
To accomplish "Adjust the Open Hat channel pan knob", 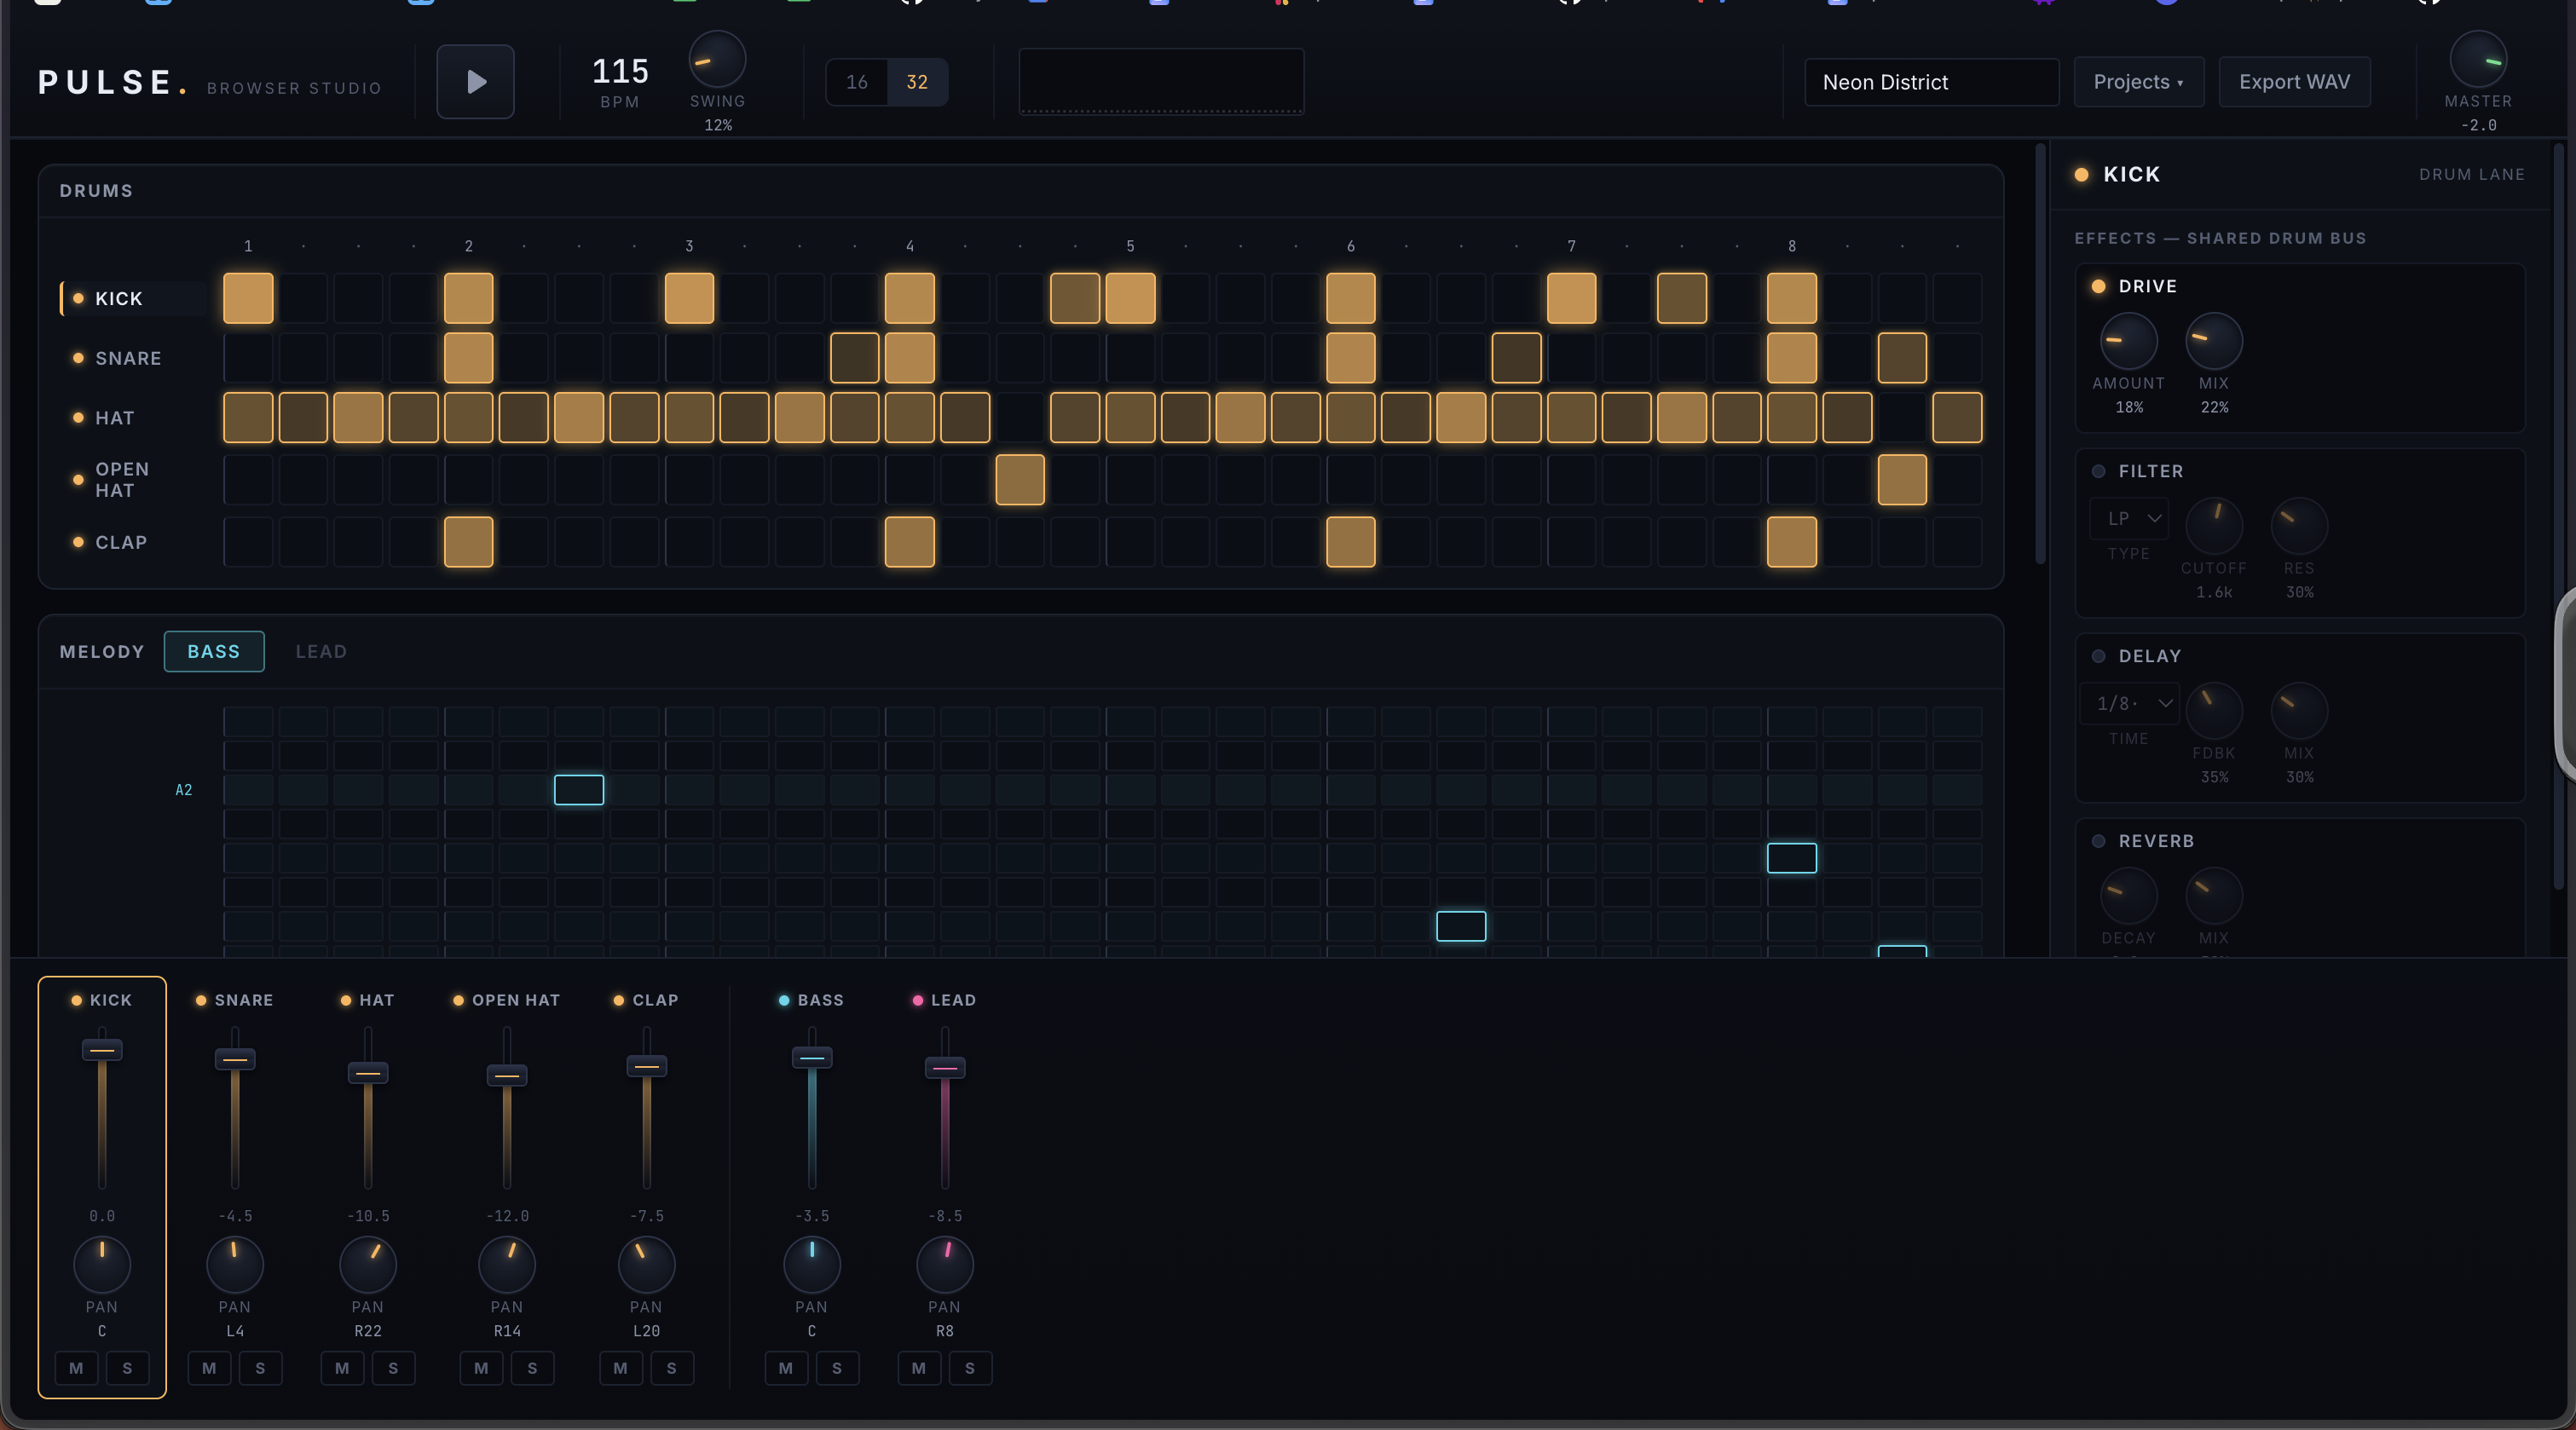I will tap(507, 1265).
